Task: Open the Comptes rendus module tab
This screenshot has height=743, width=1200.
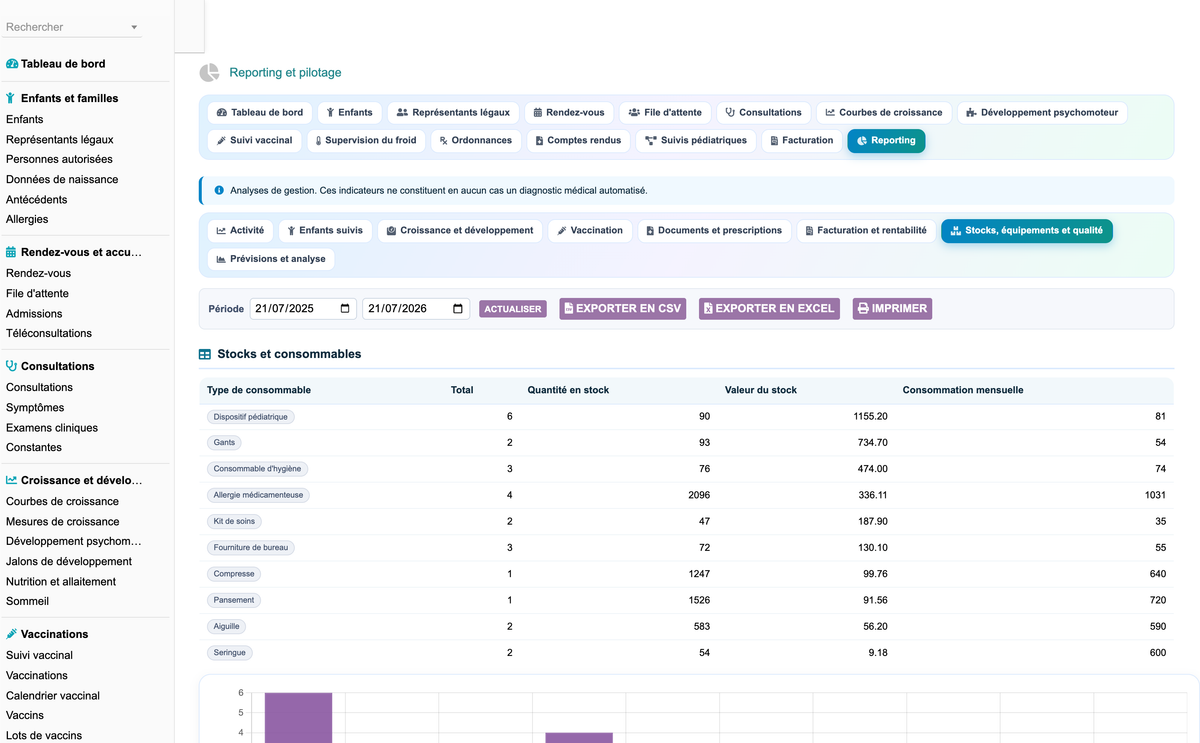Action: 579,141
